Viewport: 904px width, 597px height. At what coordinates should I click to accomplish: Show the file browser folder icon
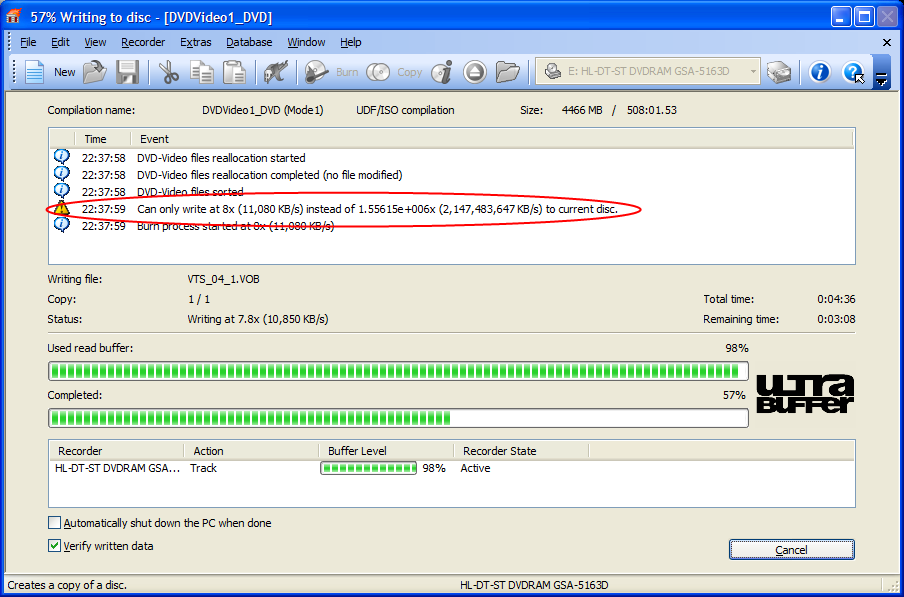point(507,72)
